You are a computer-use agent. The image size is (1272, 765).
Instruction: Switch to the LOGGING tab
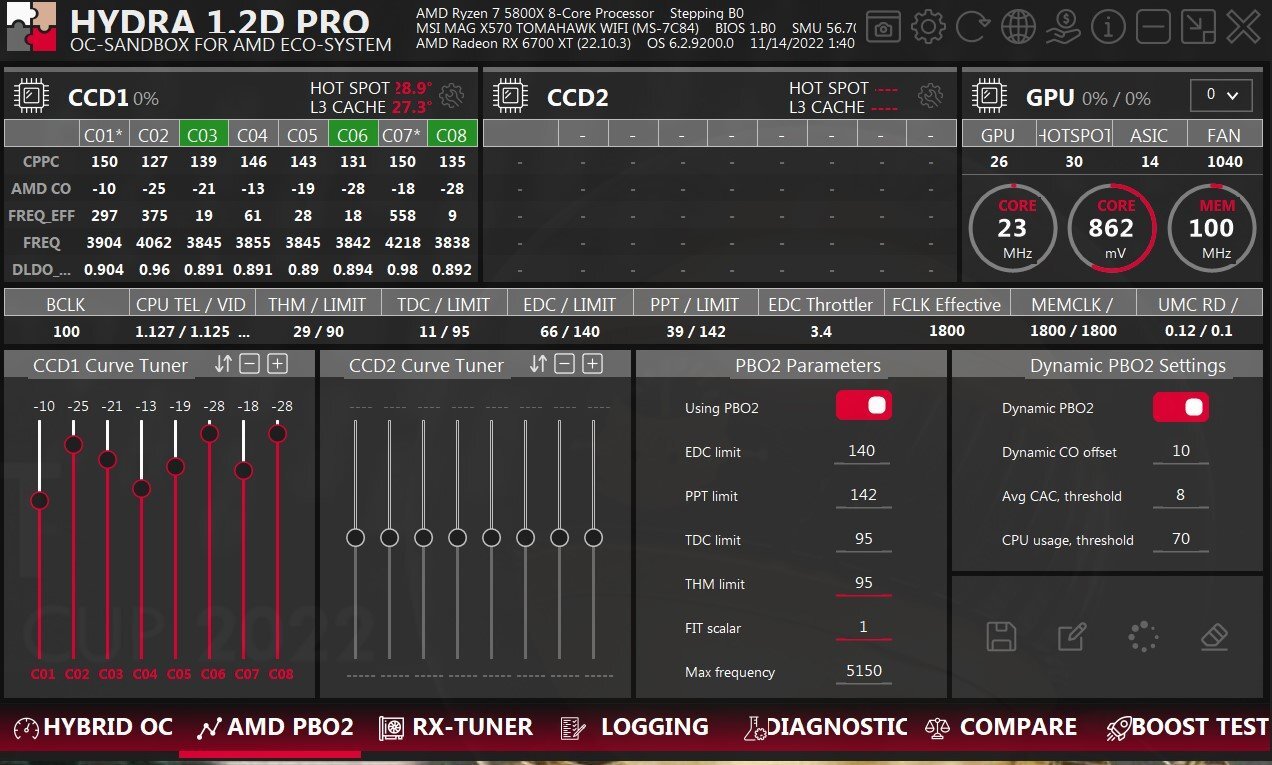[635, 727]
